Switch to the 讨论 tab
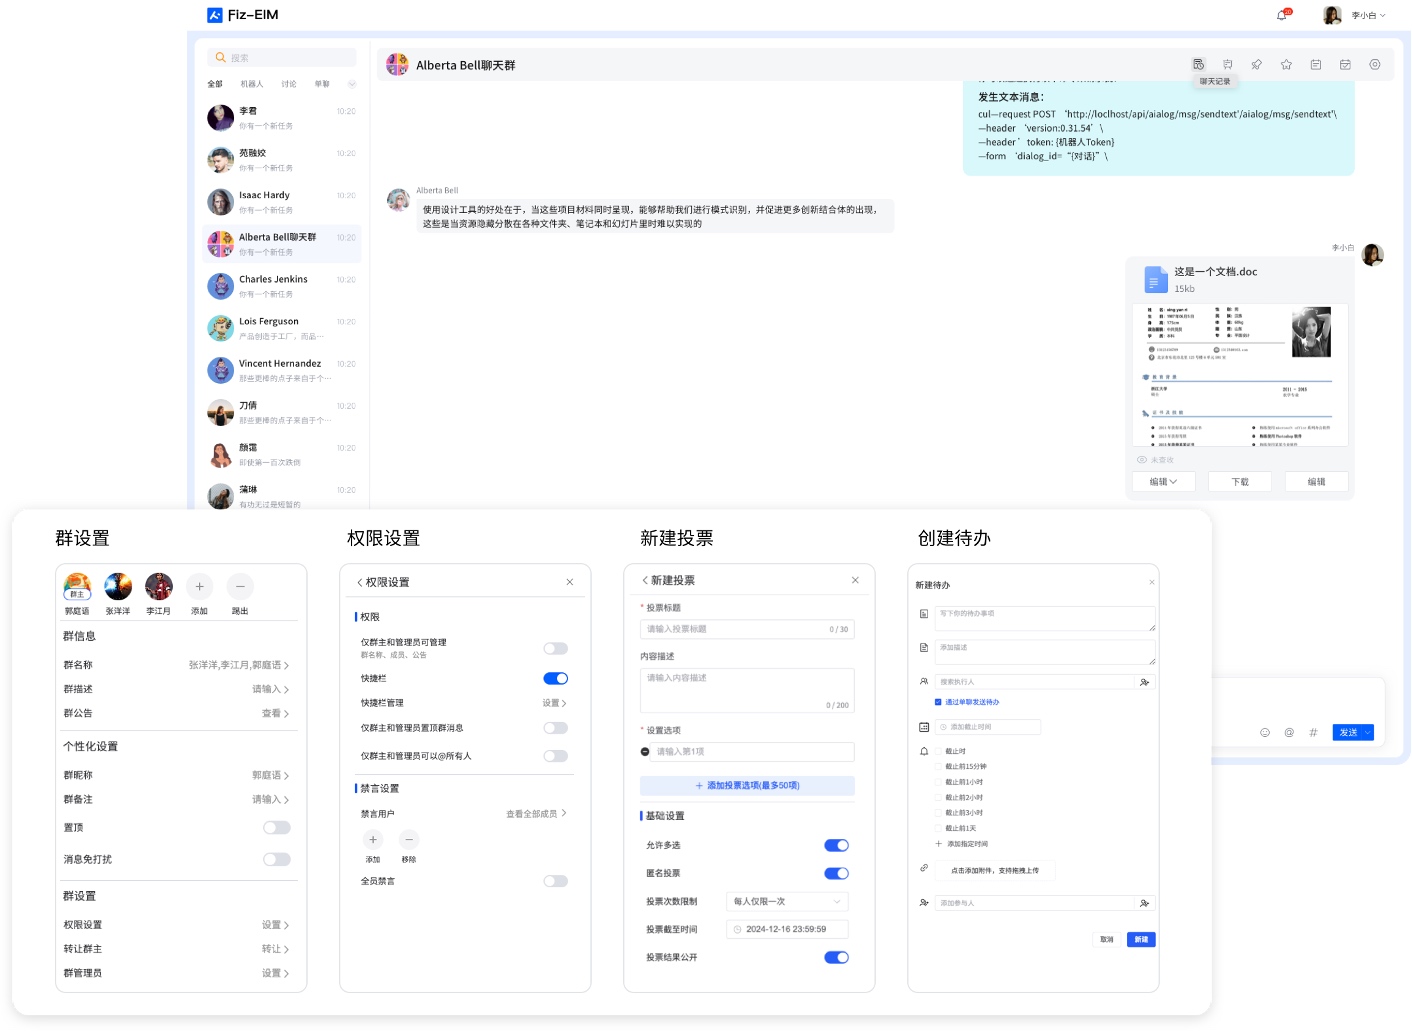The image size is (1412, 1032). click(x=288, y=84)
